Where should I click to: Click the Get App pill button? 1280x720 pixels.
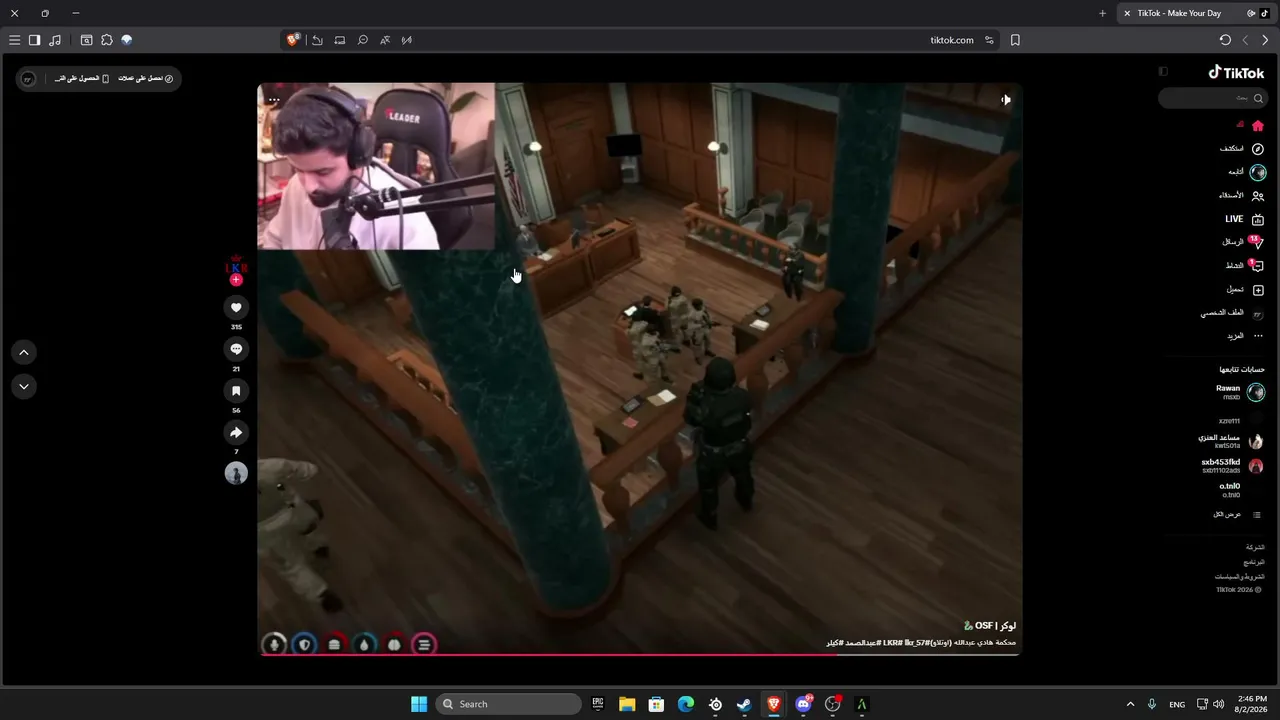82,78
